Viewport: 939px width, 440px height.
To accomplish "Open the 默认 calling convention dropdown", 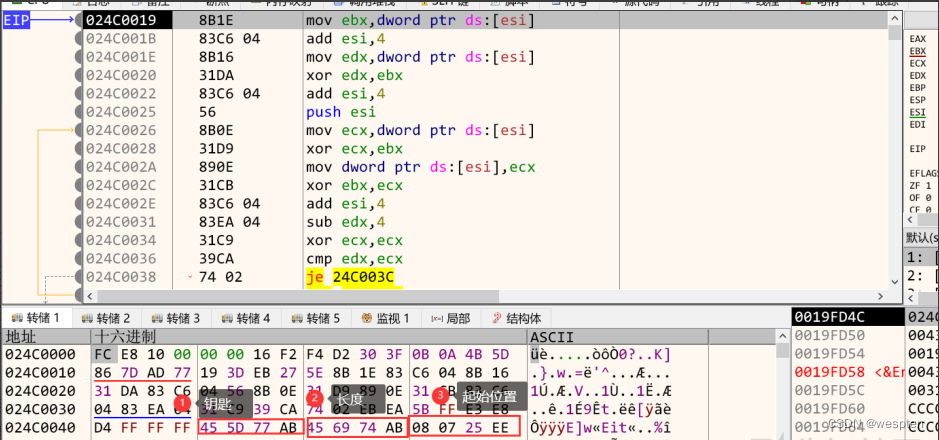I will click(x=920, y=237).
